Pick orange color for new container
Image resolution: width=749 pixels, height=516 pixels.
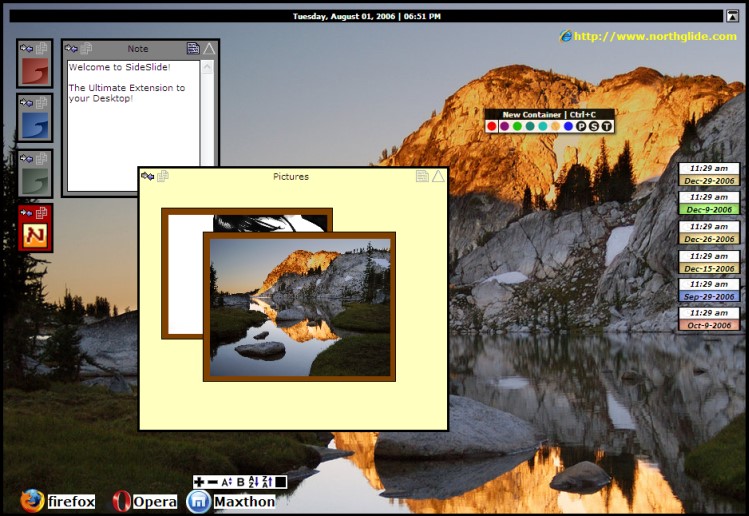(x=555, y=126)
